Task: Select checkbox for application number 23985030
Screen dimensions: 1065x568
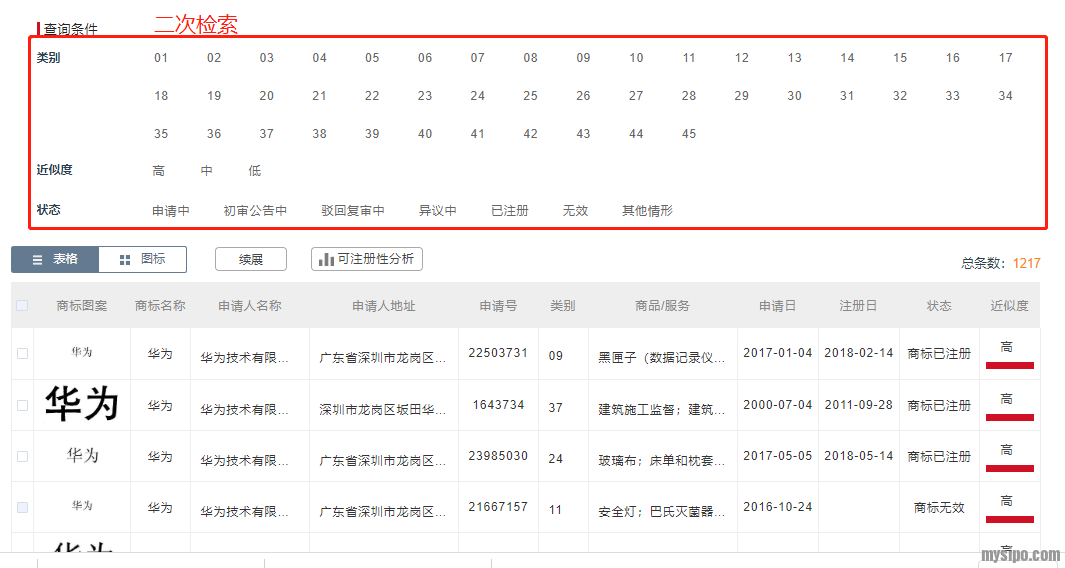Action: 22,456
